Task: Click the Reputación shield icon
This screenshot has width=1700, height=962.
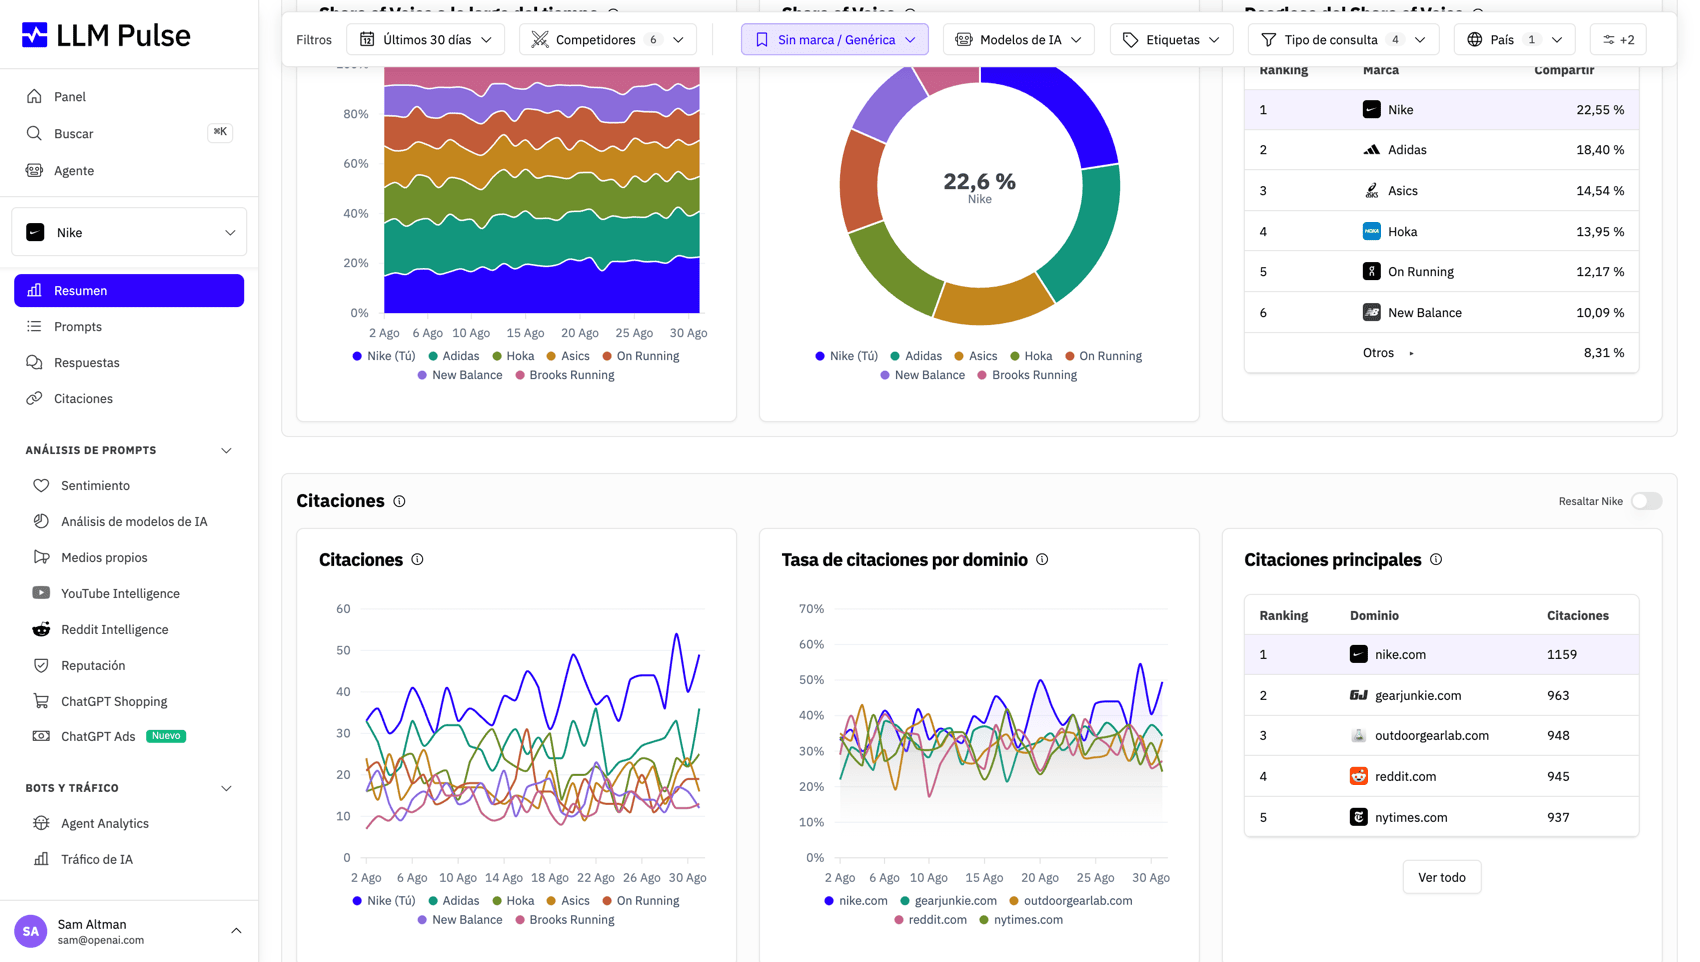Action: 41,665
